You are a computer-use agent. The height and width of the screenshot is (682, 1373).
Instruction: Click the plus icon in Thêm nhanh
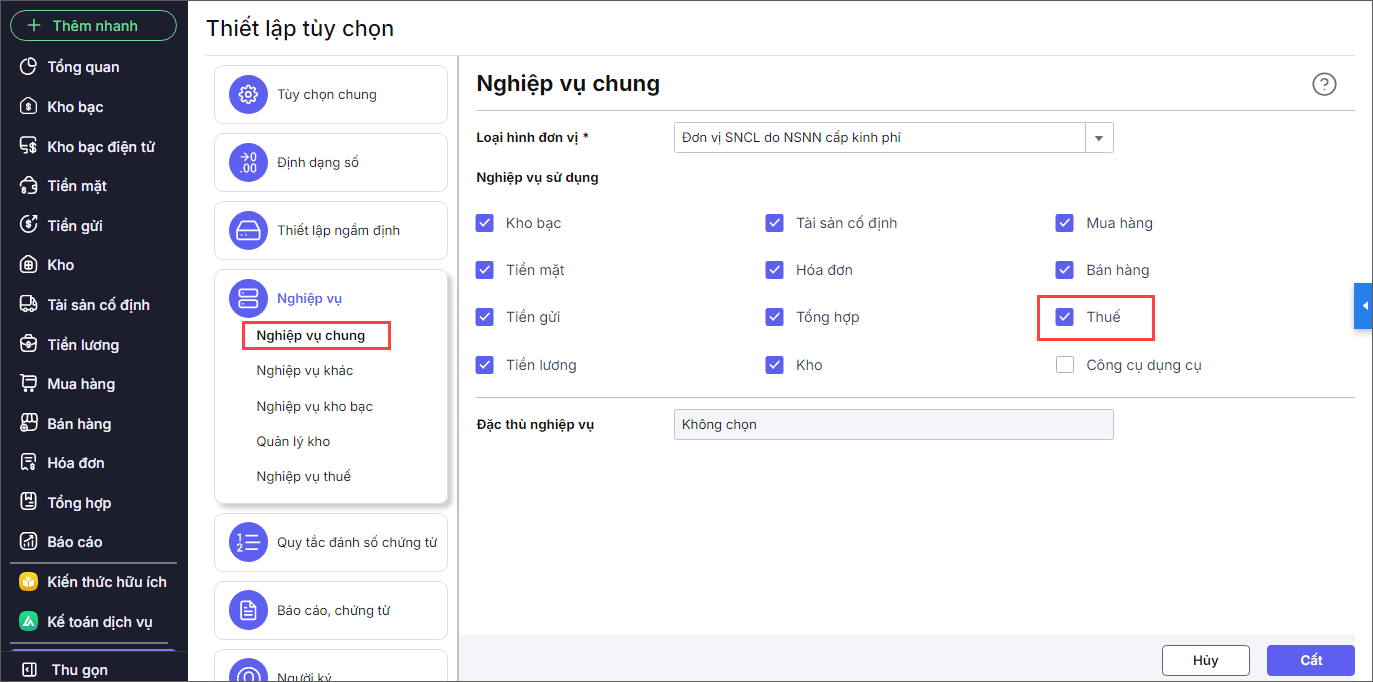pyautogui.click(x=34, y=26)
